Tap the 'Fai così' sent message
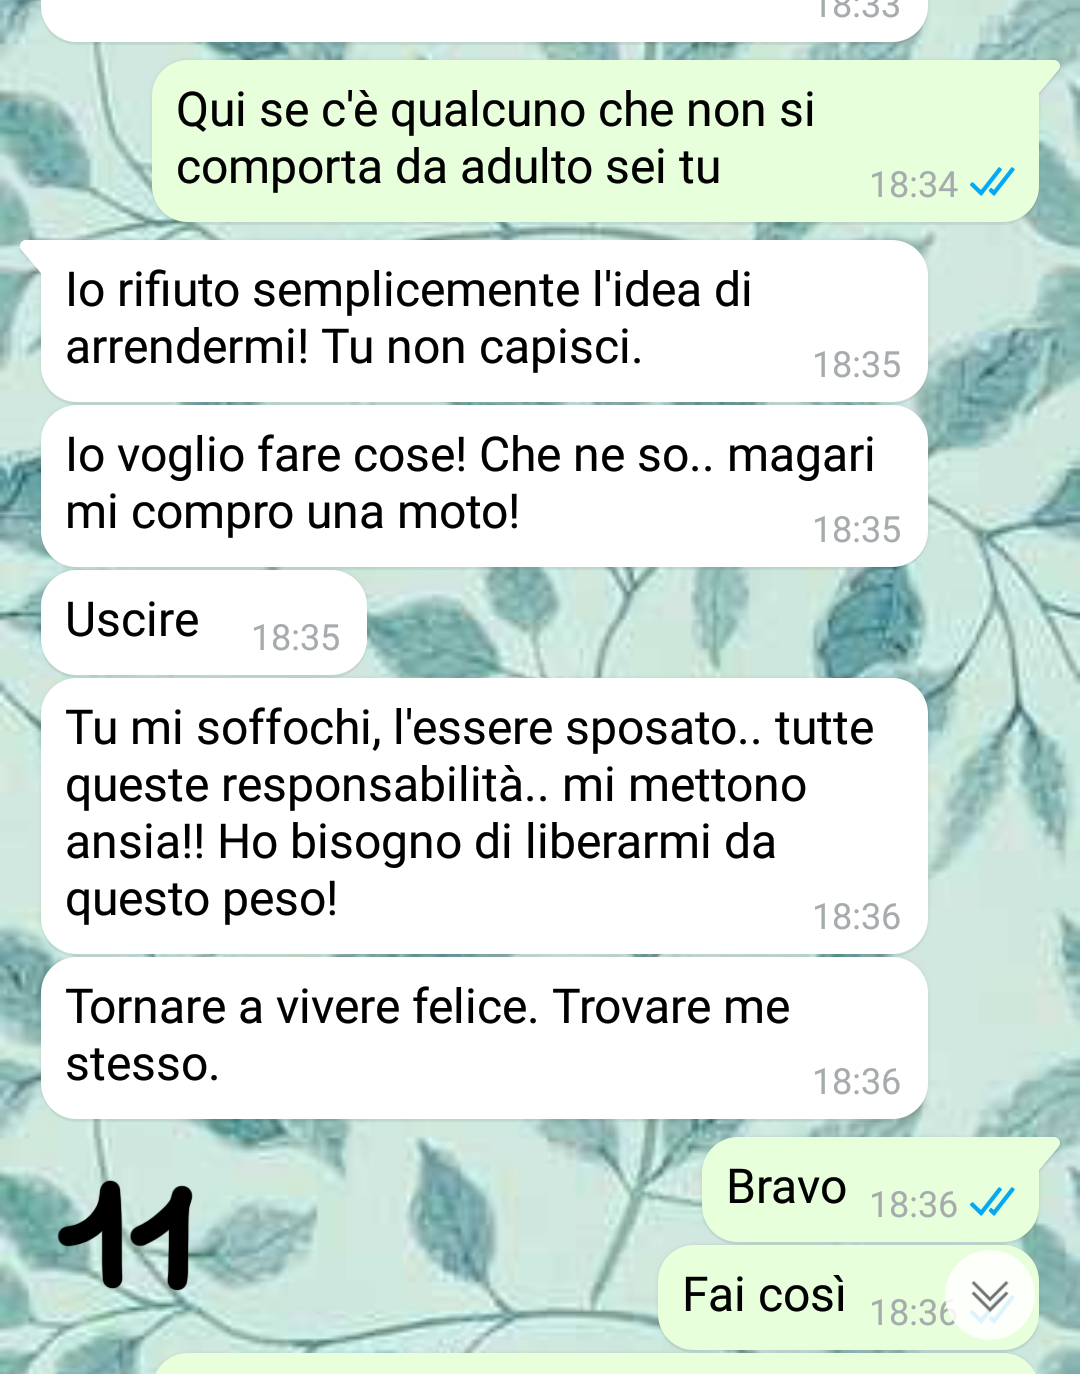1080x1374 pixels. pyautogui.click(x=848, y=1297)
